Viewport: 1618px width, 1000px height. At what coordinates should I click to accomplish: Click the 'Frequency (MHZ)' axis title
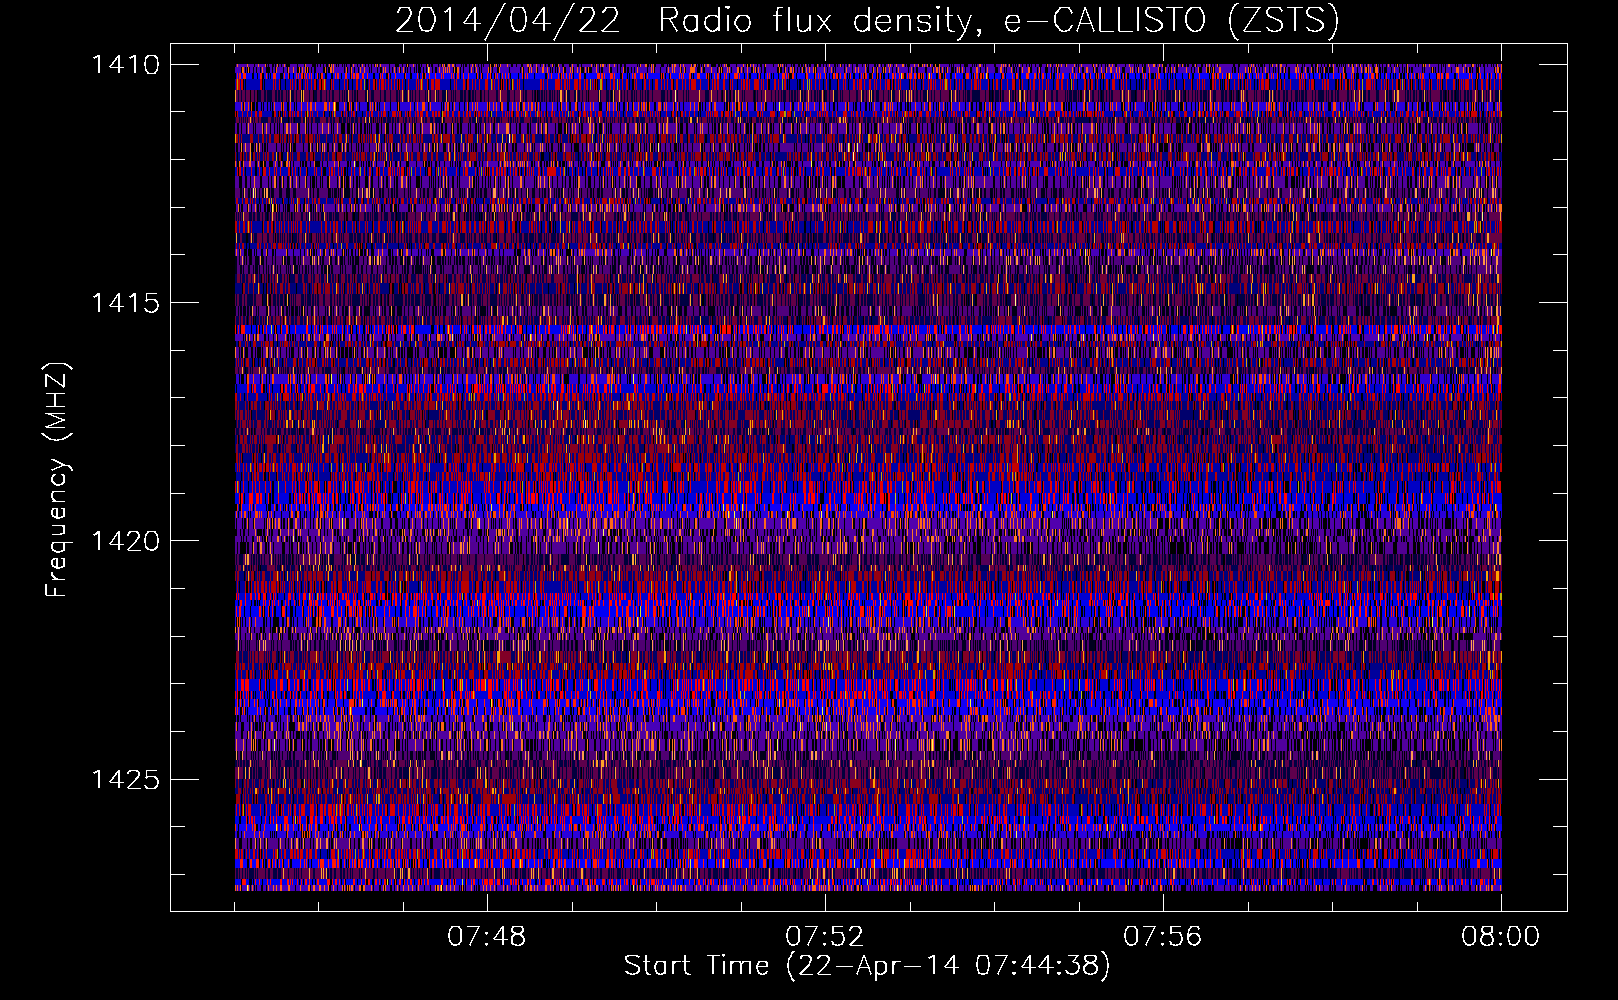click(x=58, y=480)
